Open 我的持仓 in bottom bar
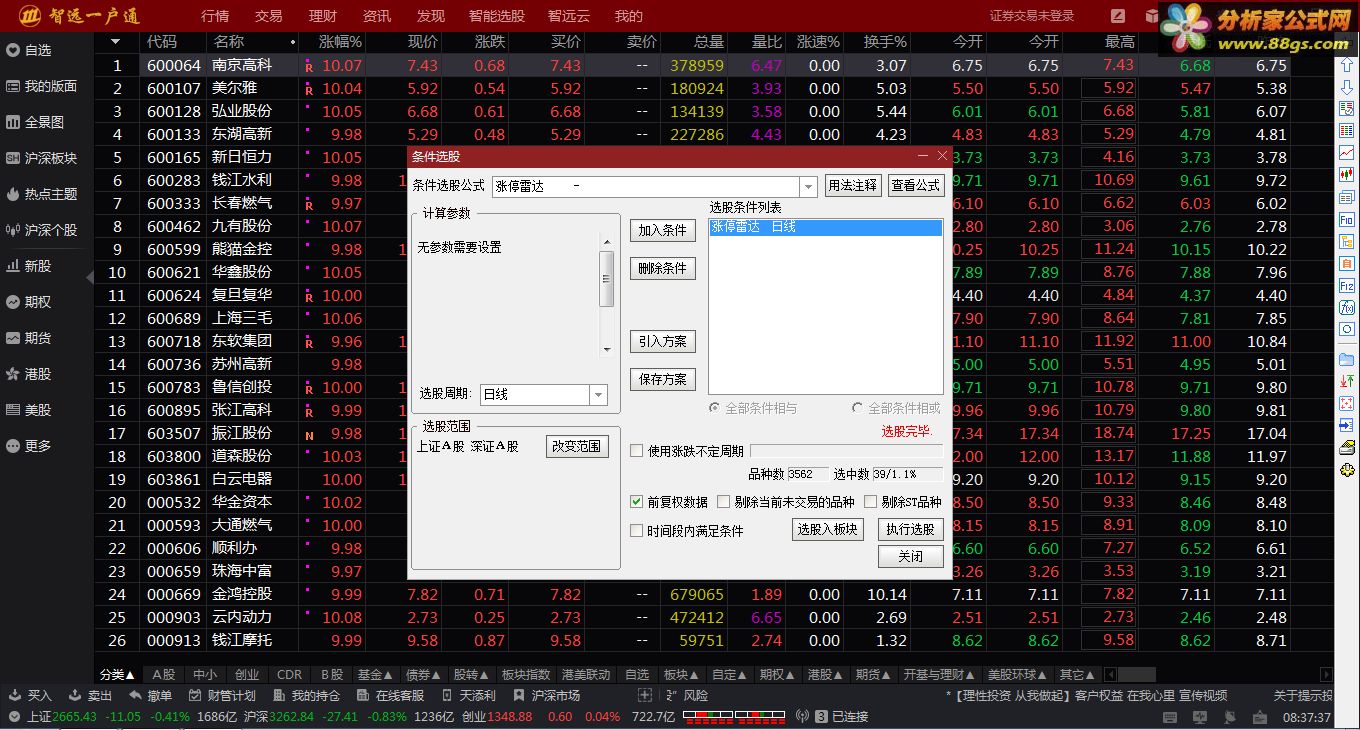The height and width of the screenshot is (730, 1360). [306, 696]
